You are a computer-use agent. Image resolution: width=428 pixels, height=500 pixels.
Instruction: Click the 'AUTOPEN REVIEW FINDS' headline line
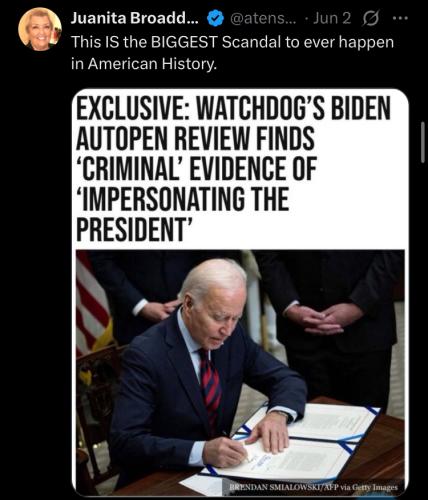[x=195, y=138]
